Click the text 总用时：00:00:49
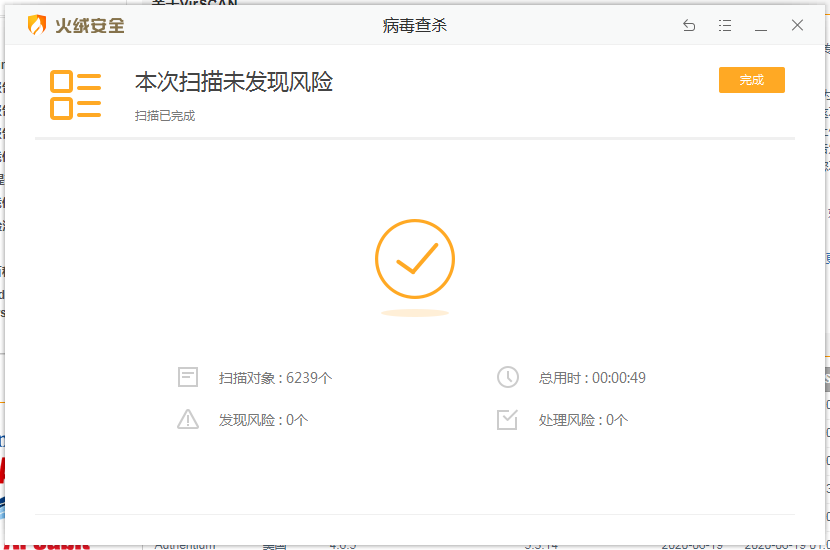 click(x=592, y=378)
